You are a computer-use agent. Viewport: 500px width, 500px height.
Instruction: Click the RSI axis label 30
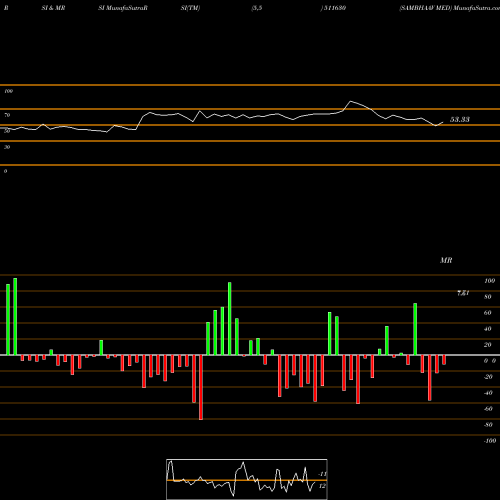[x=7, y=147]
